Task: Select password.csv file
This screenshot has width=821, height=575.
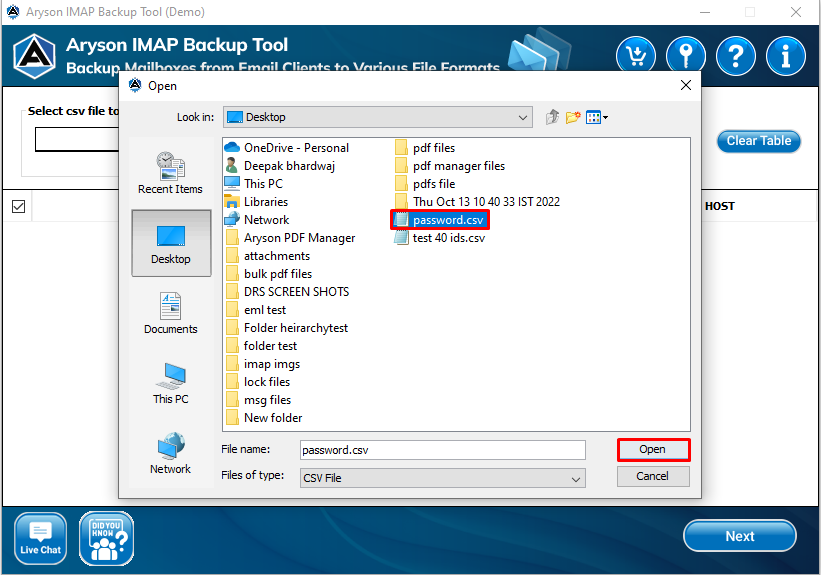Action: pos(440,219)
